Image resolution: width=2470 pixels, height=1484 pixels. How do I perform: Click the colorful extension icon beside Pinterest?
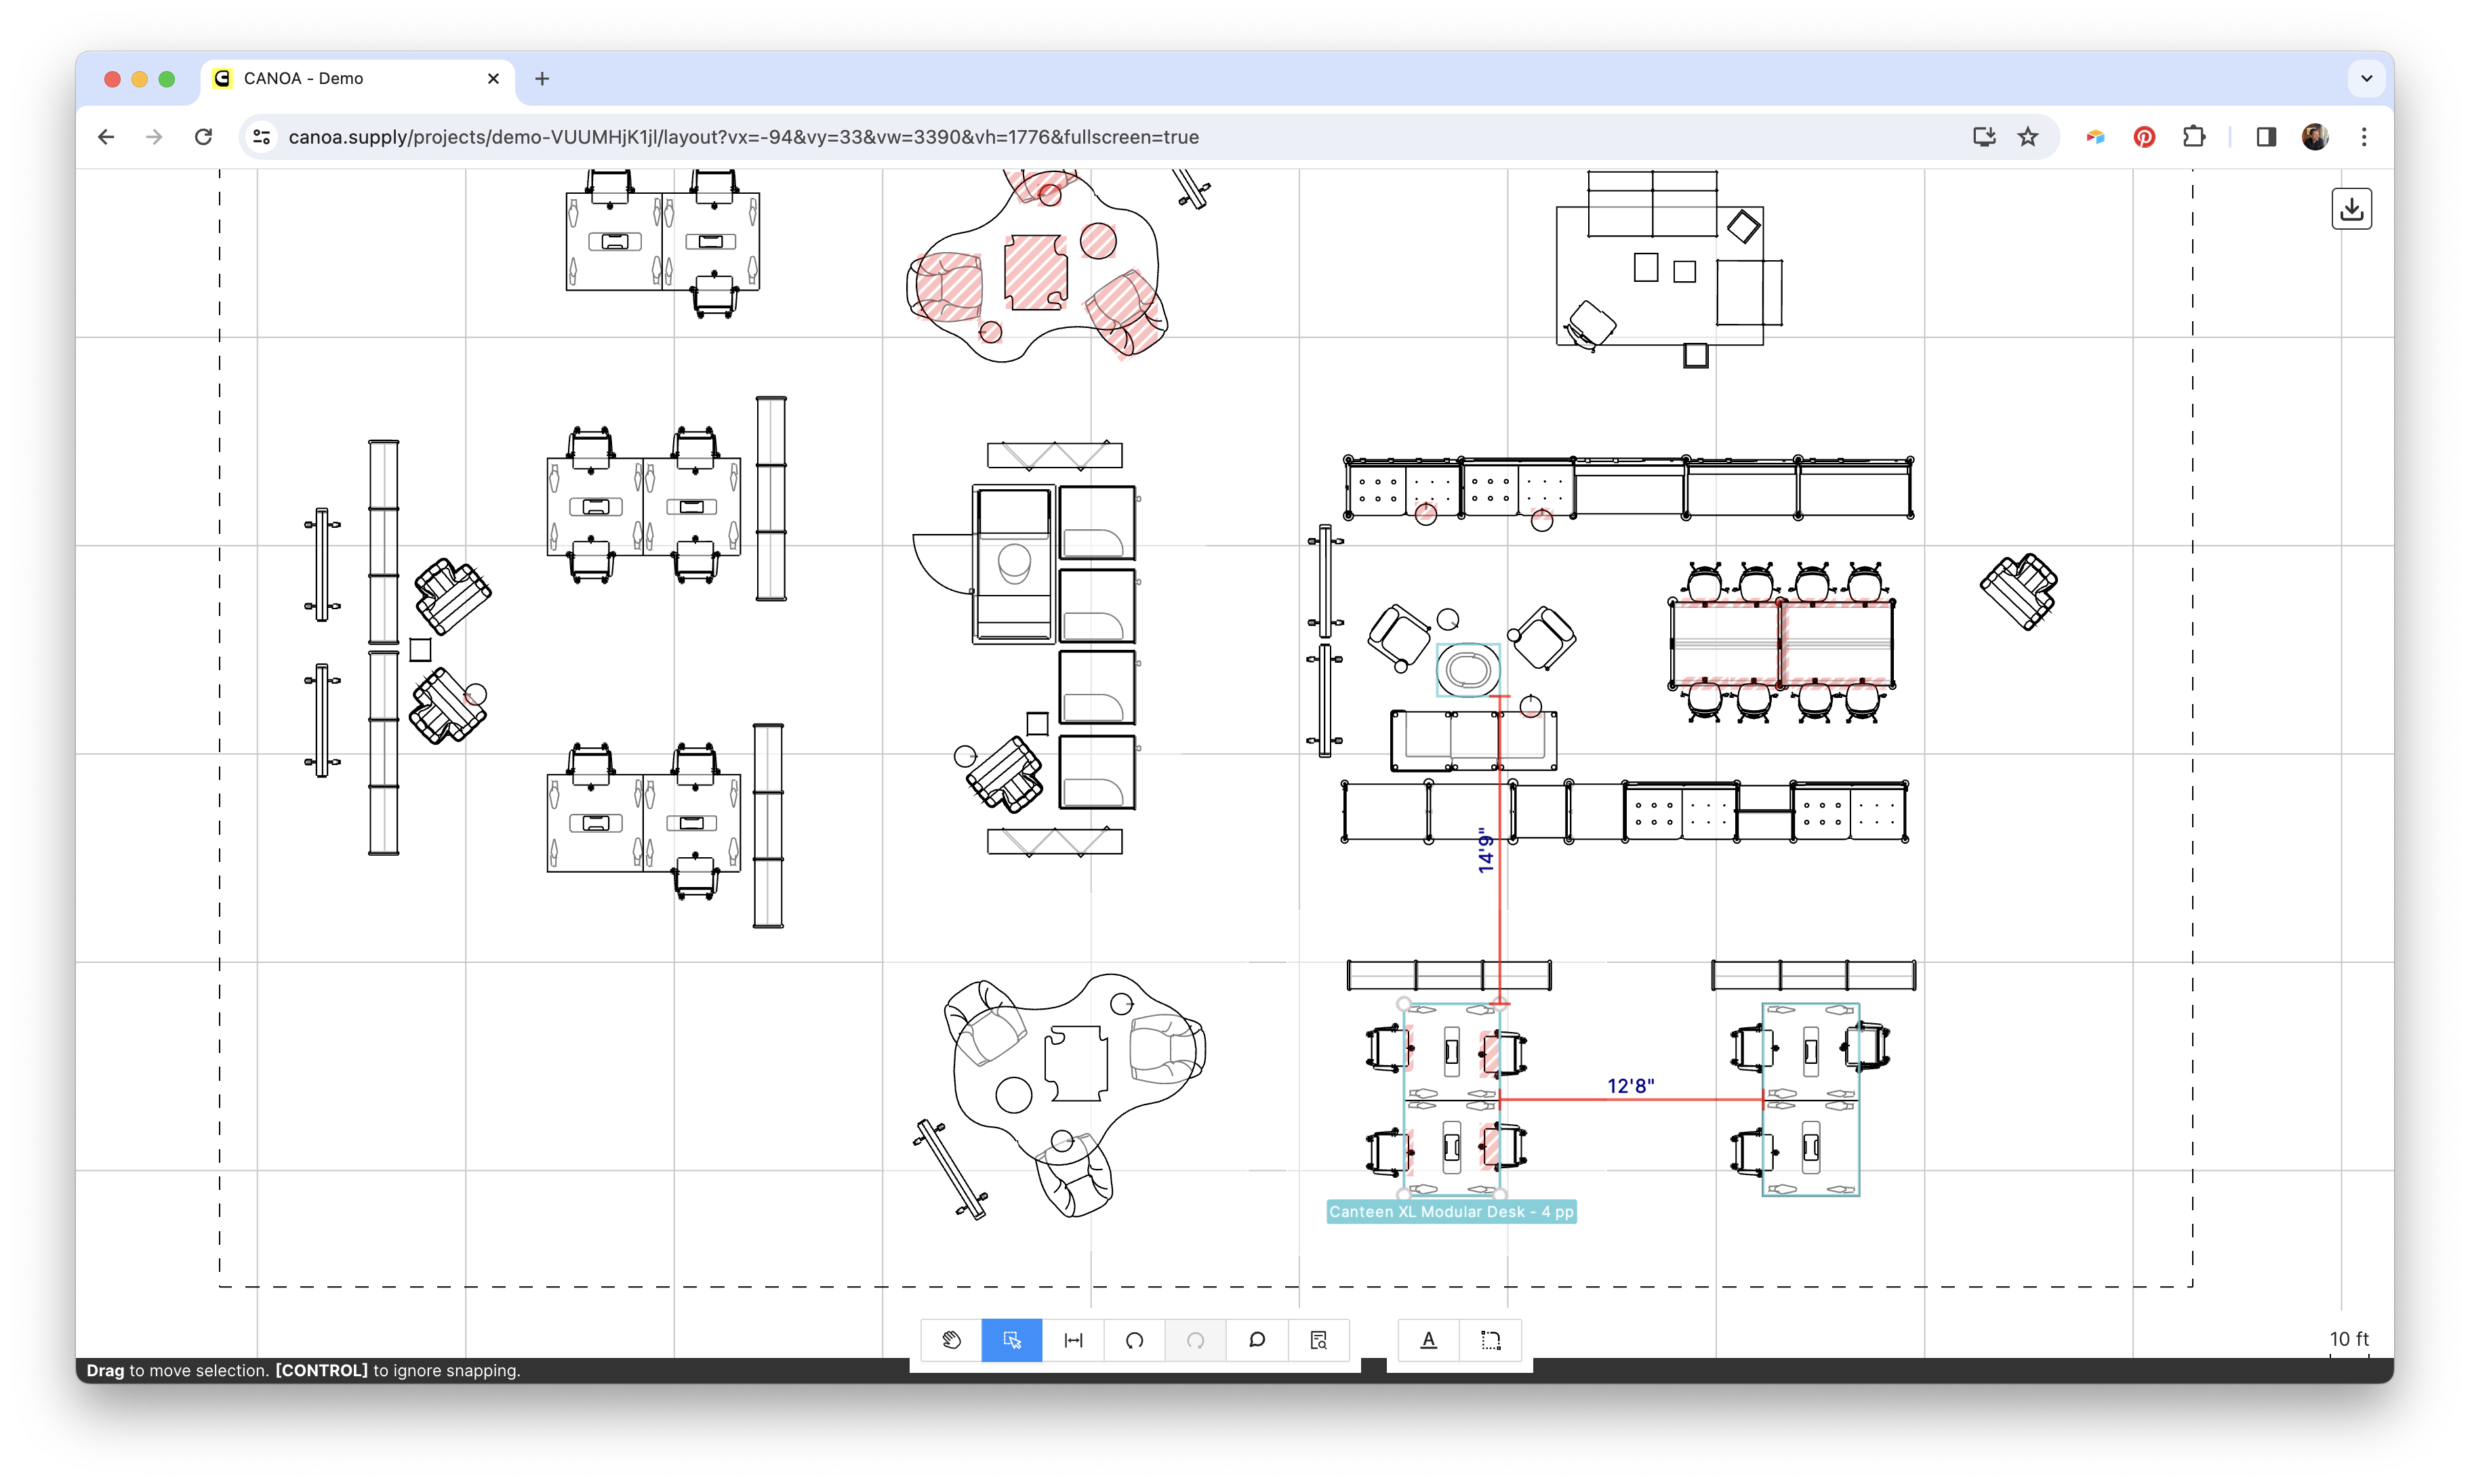coord(2095,137)
